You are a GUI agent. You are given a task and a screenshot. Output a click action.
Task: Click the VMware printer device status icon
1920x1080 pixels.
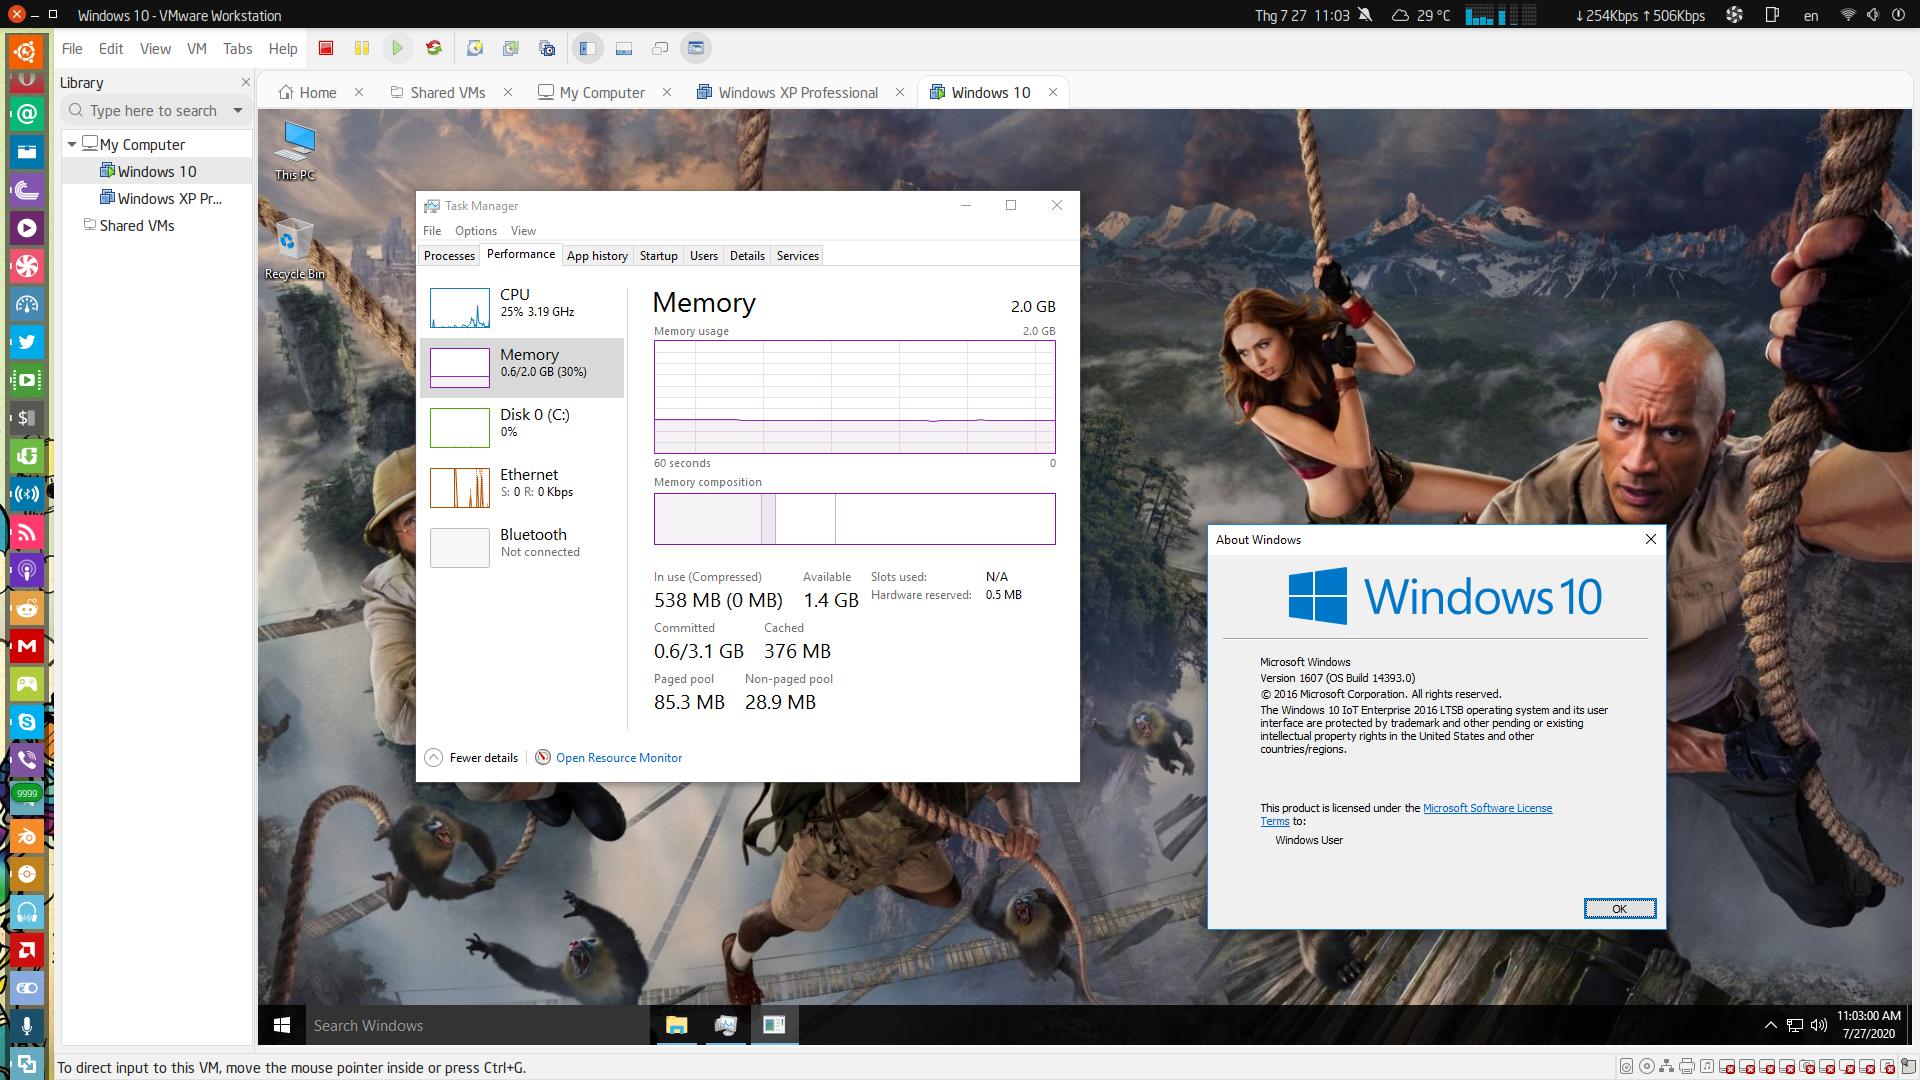click(1687, 1067)
